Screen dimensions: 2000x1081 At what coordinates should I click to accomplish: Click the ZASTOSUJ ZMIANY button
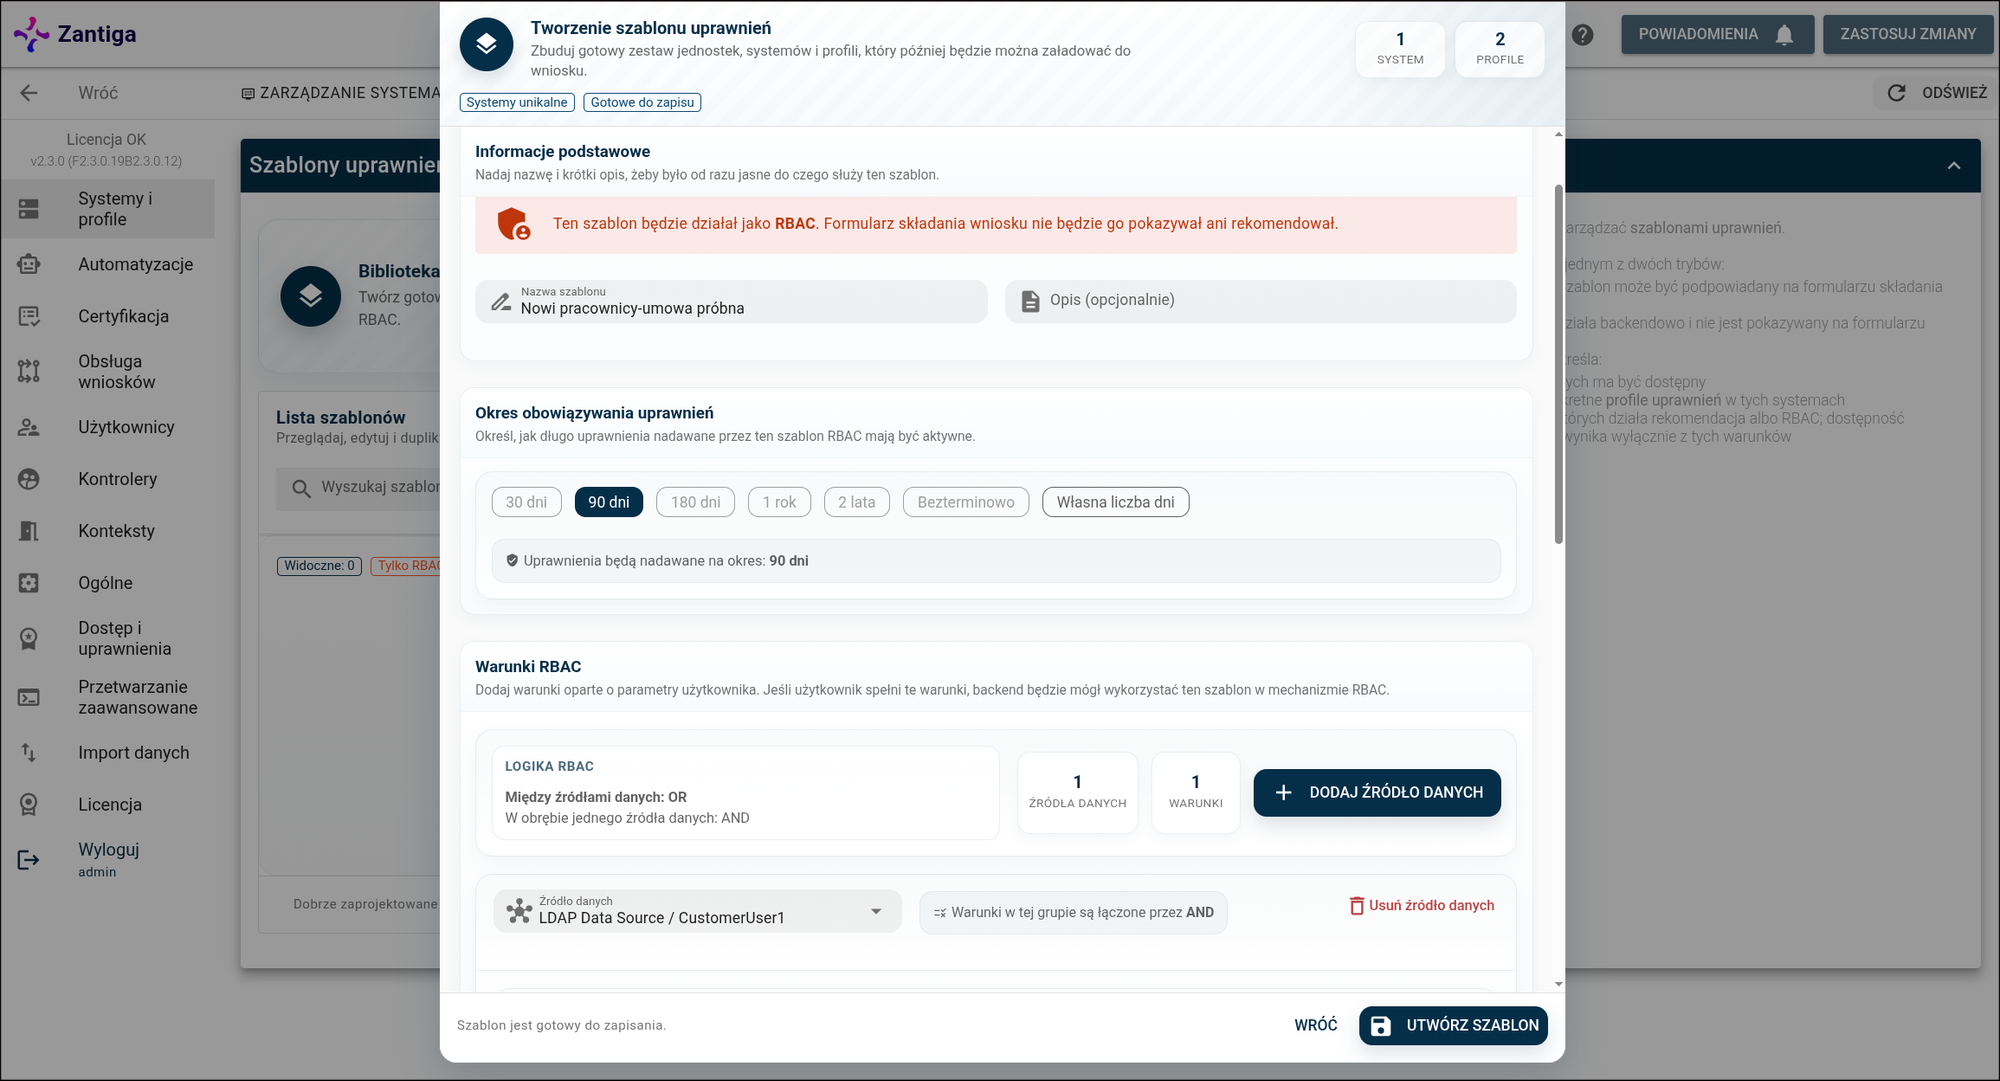click(x=1908, y=34)
